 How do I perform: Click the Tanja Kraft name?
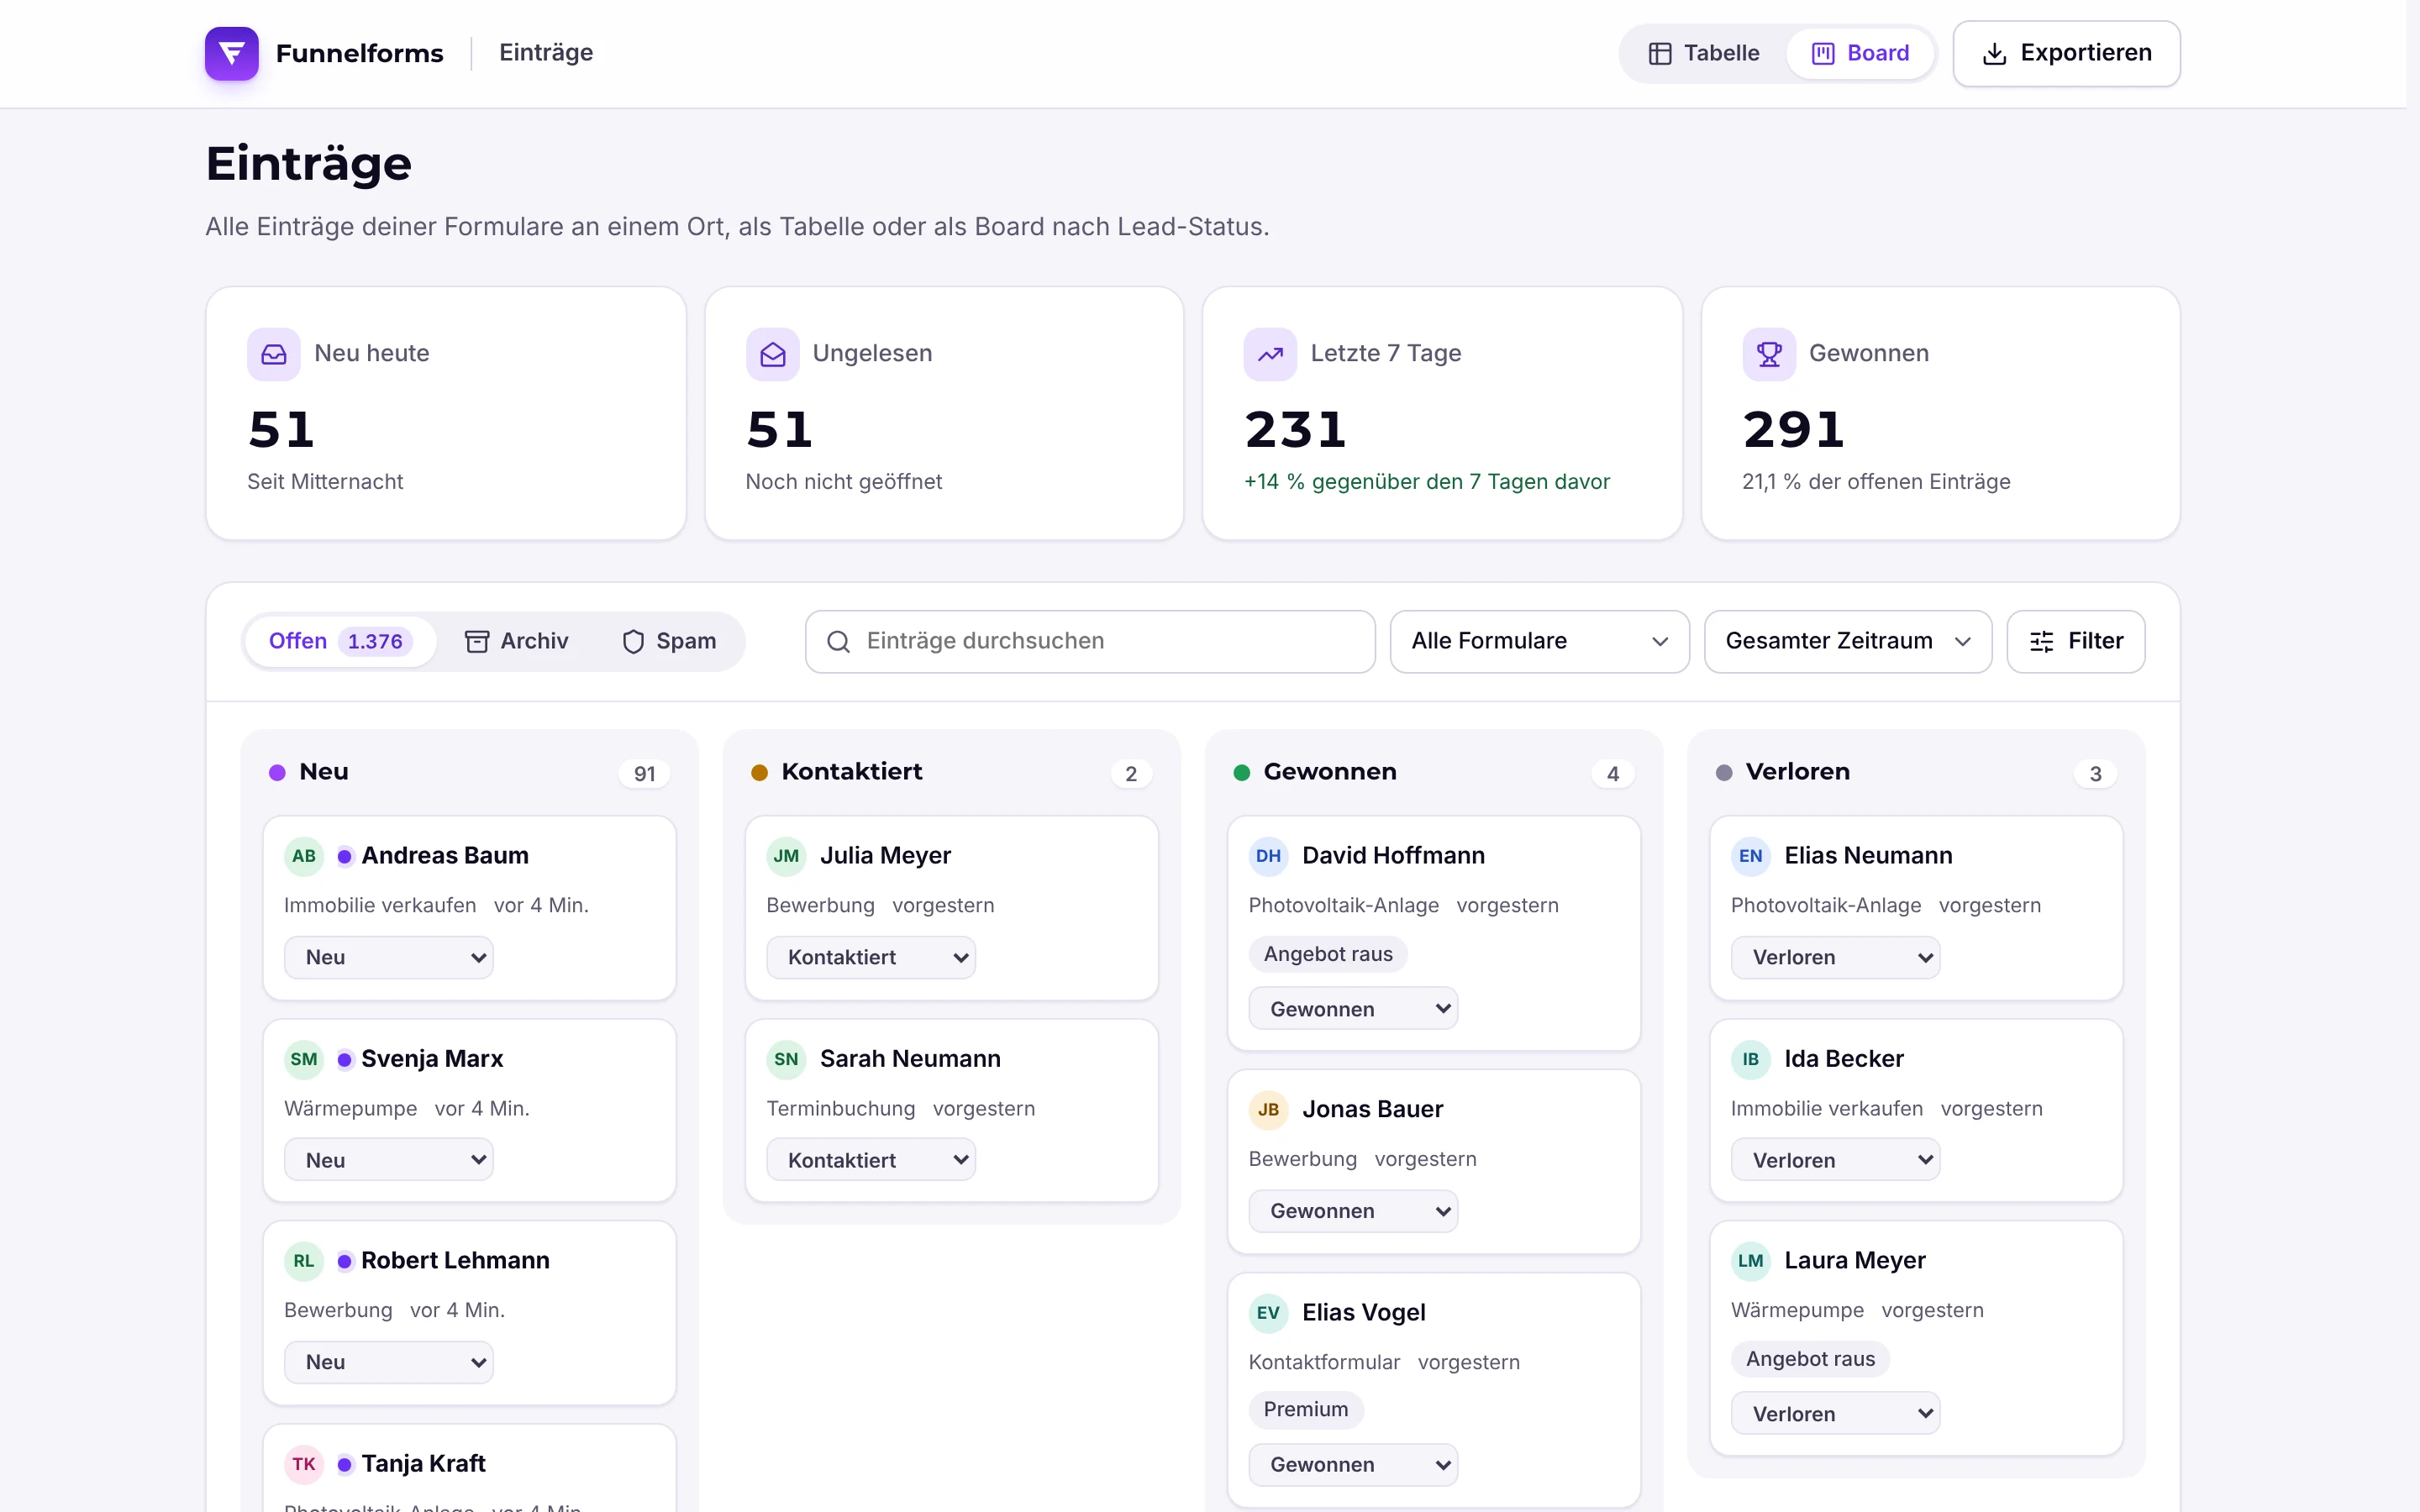423,1464
